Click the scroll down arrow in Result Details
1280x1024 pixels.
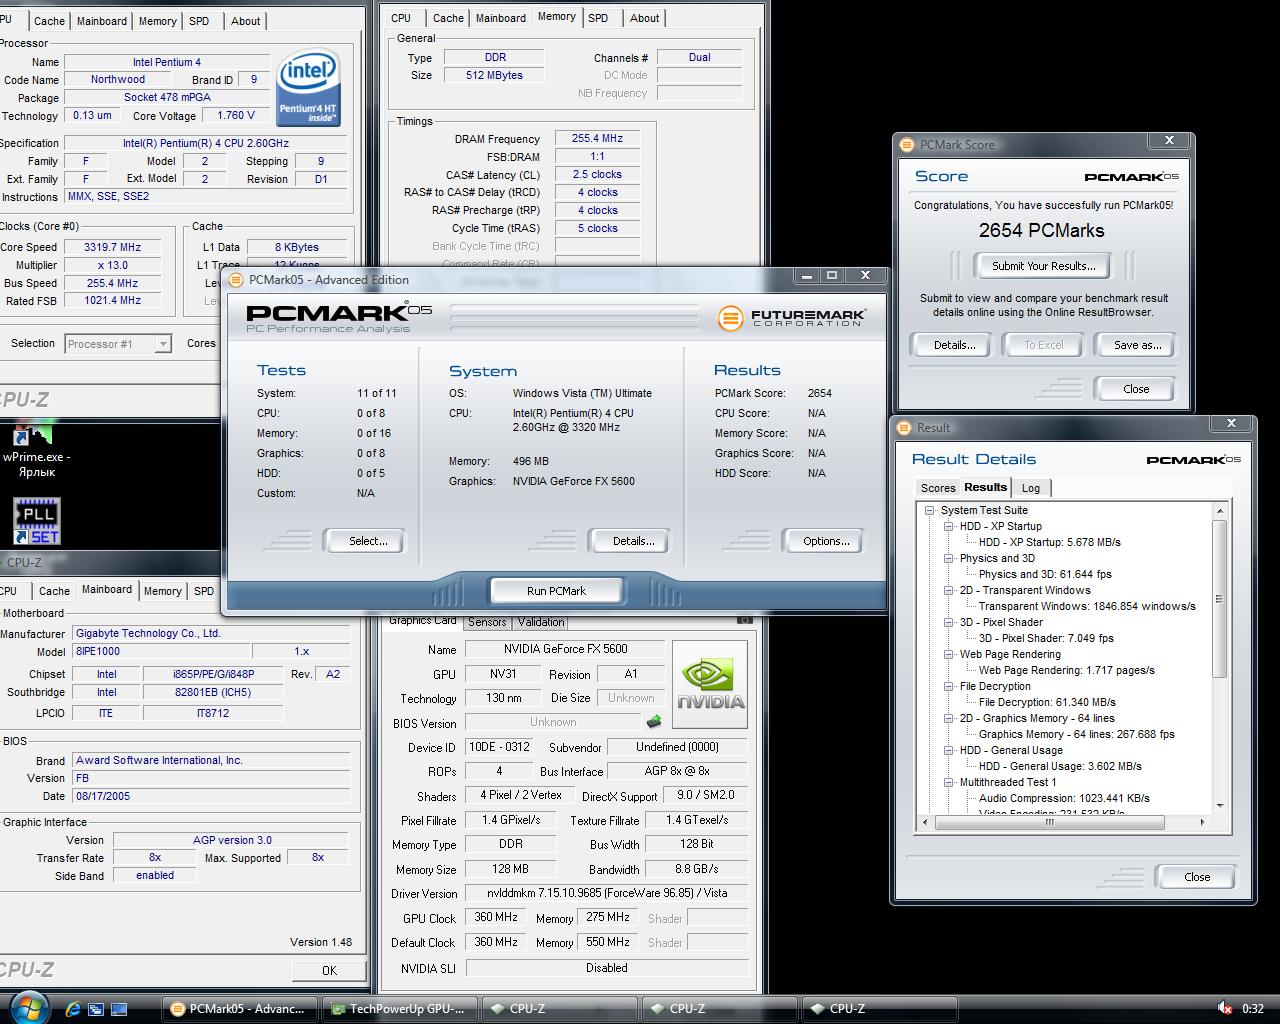1219,805
